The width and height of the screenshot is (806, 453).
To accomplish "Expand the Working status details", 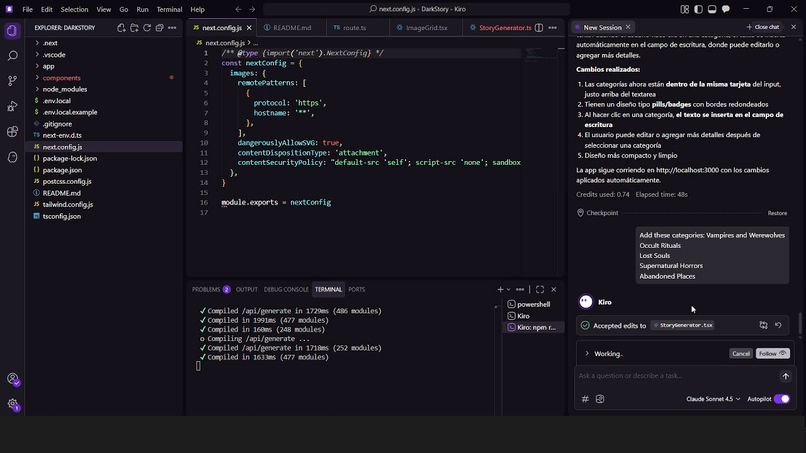I will point(587,354).
